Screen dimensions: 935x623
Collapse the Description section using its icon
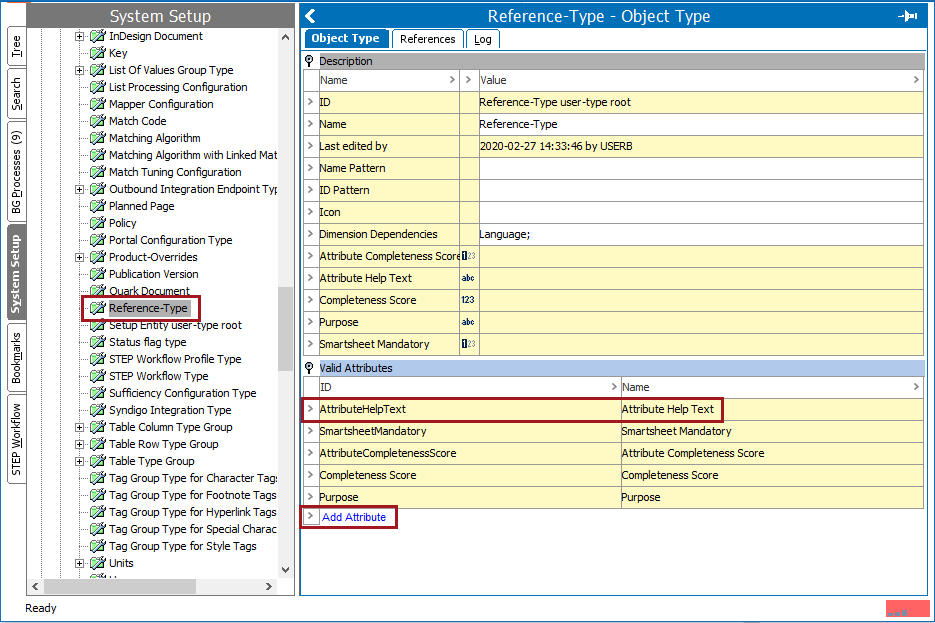coord(310,61)
